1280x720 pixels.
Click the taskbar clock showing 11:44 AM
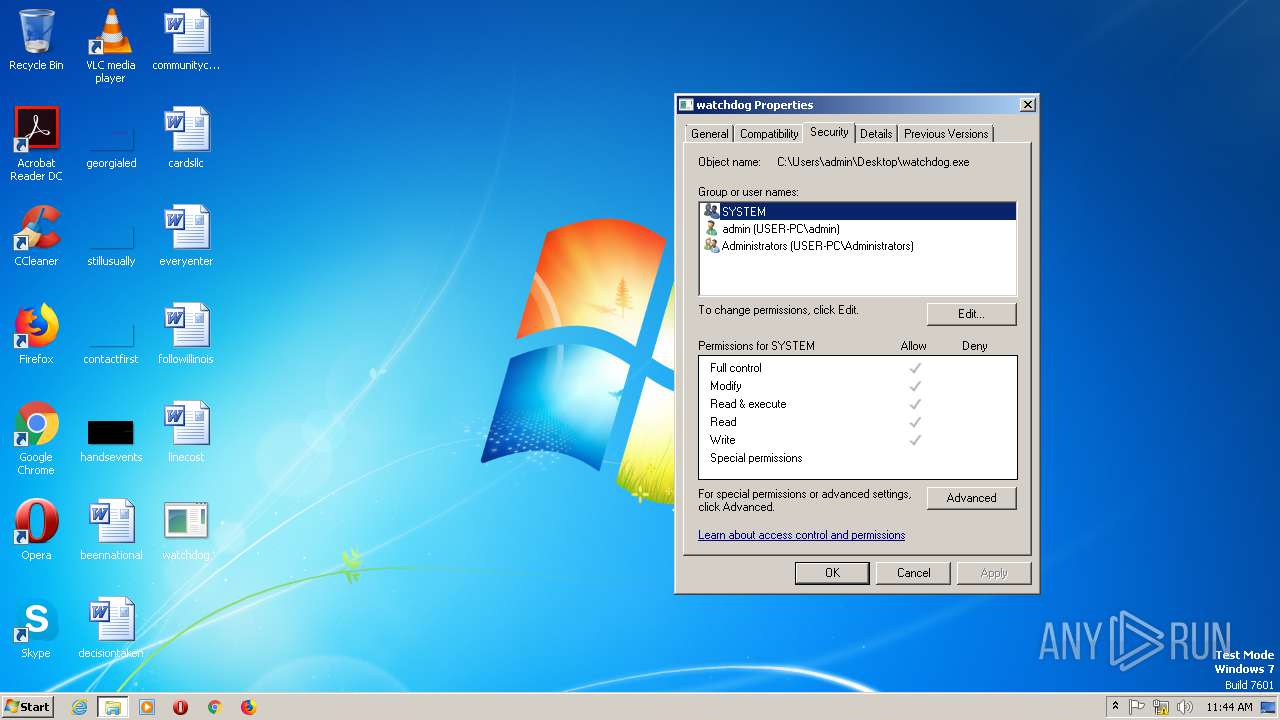point(1229,707)
